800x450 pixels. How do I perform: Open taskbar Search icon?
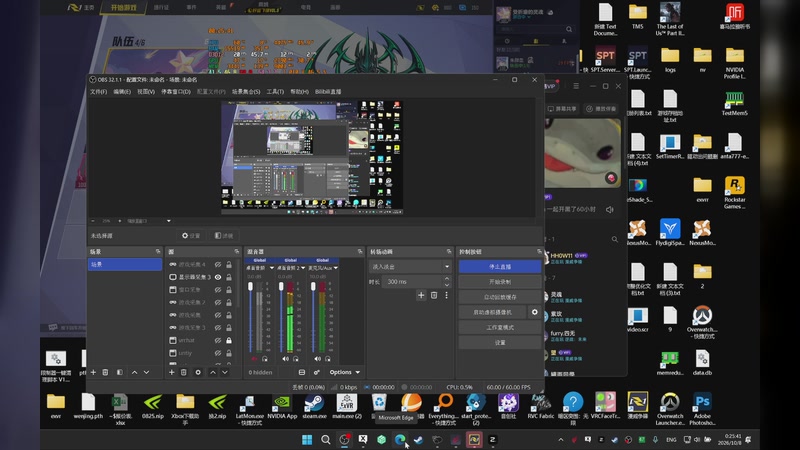[326, 439]
